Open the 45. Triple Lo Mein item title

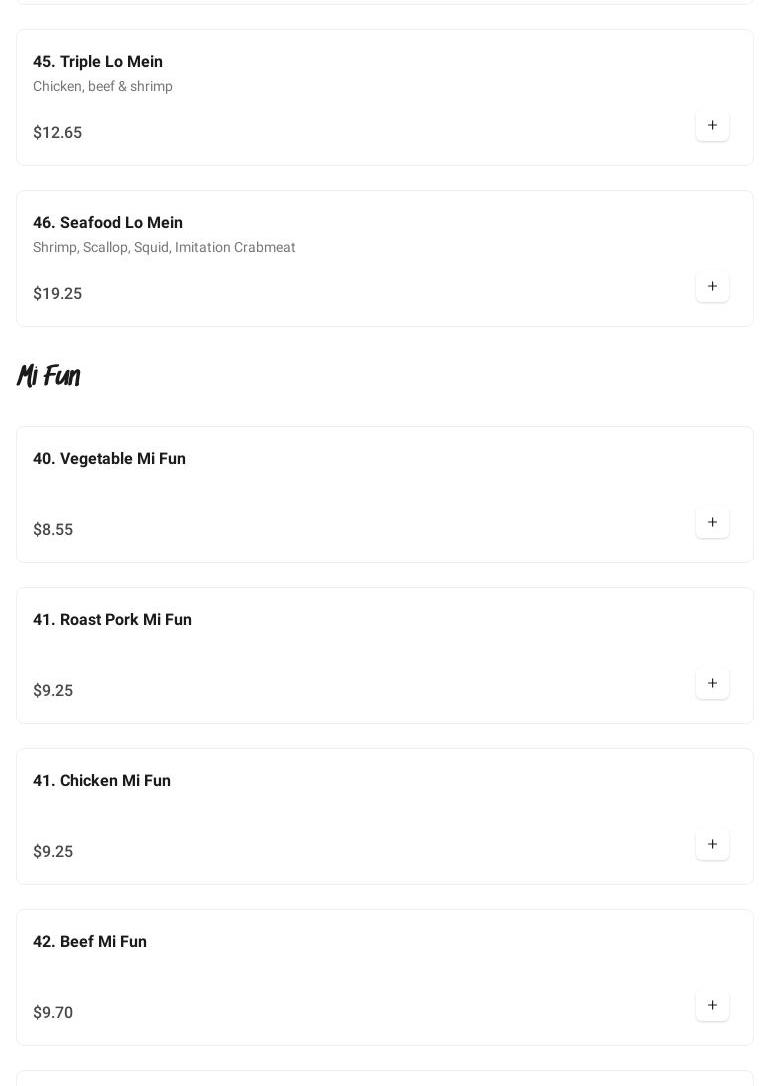pyautogui.click(x=98, y=62)
